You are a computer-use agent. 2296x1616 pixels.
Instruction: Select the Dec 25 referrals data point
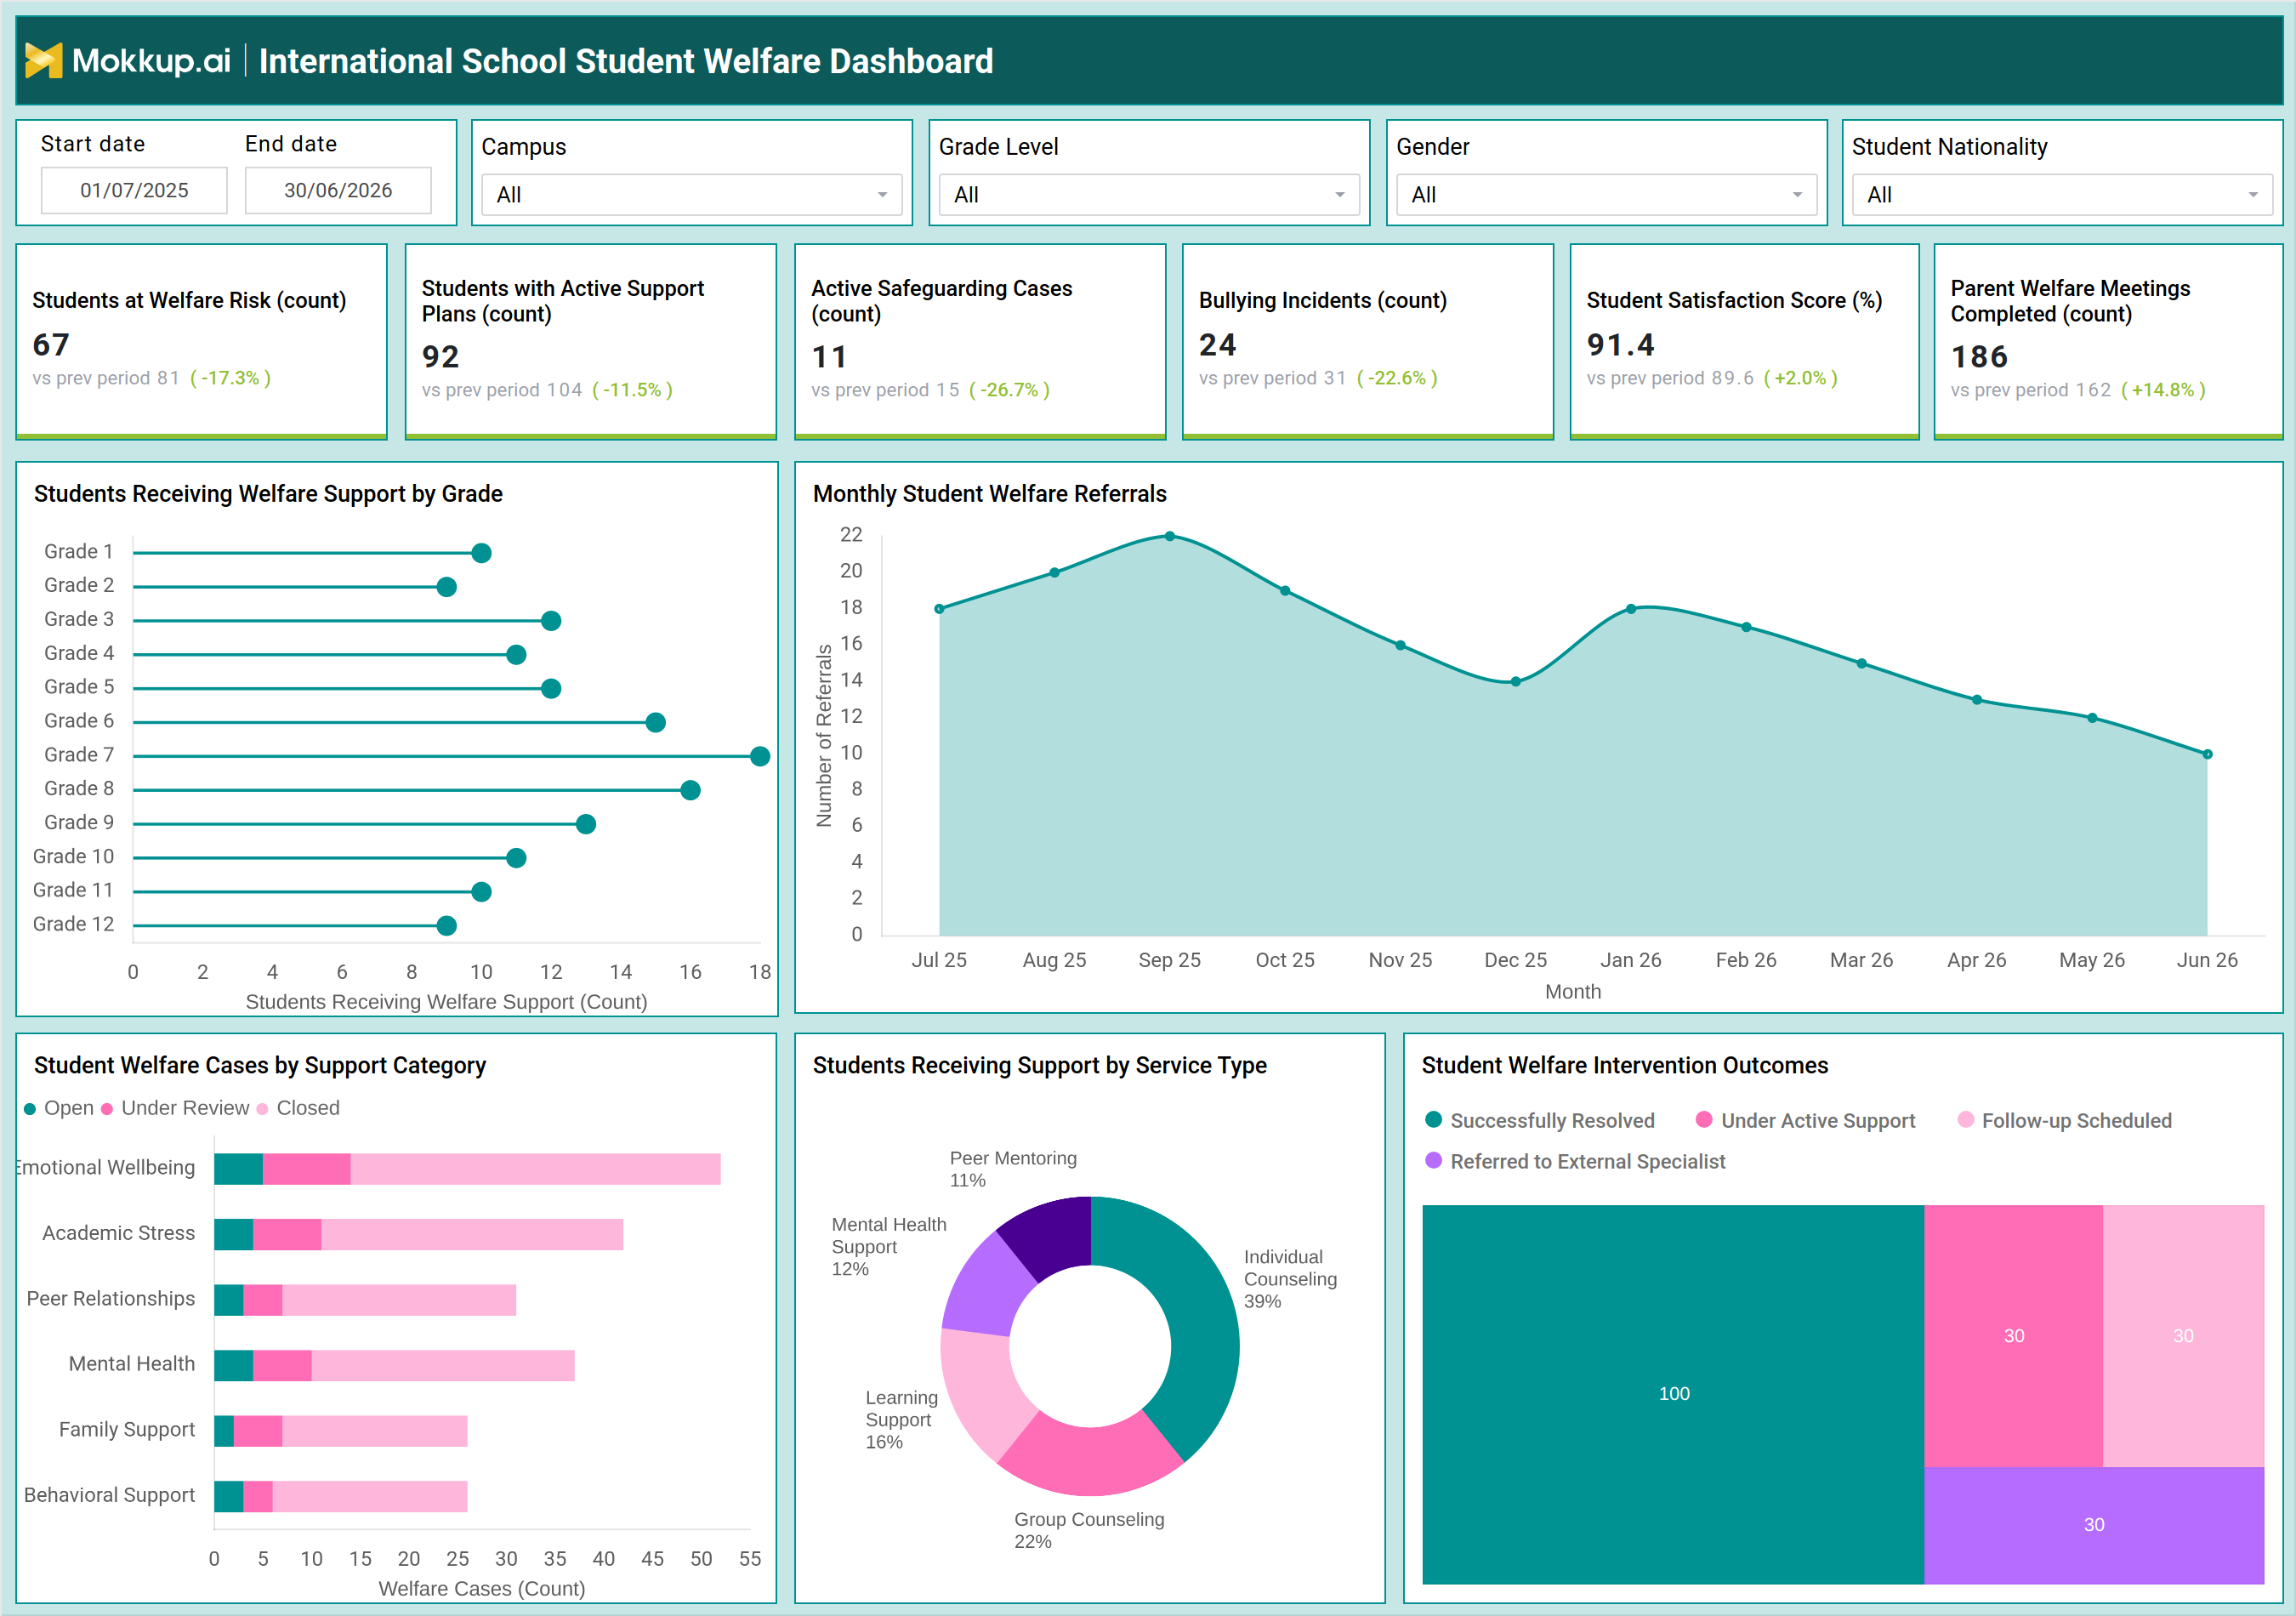pos(1516,682)
